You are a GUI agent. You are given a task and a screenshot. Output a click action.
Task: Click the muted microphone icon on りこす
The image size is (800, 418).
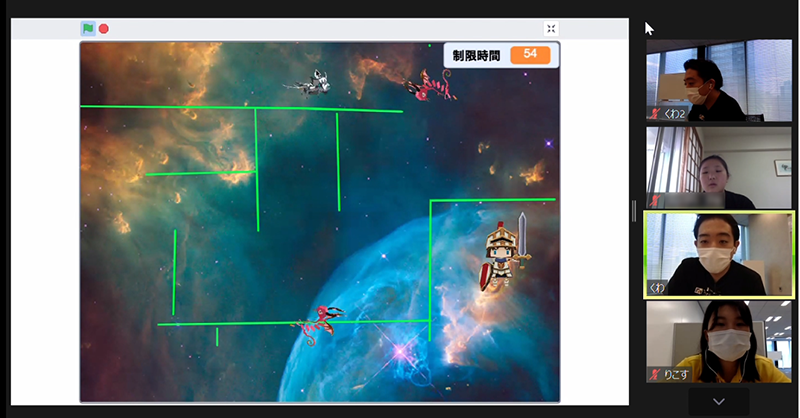(x=656, y=375)
